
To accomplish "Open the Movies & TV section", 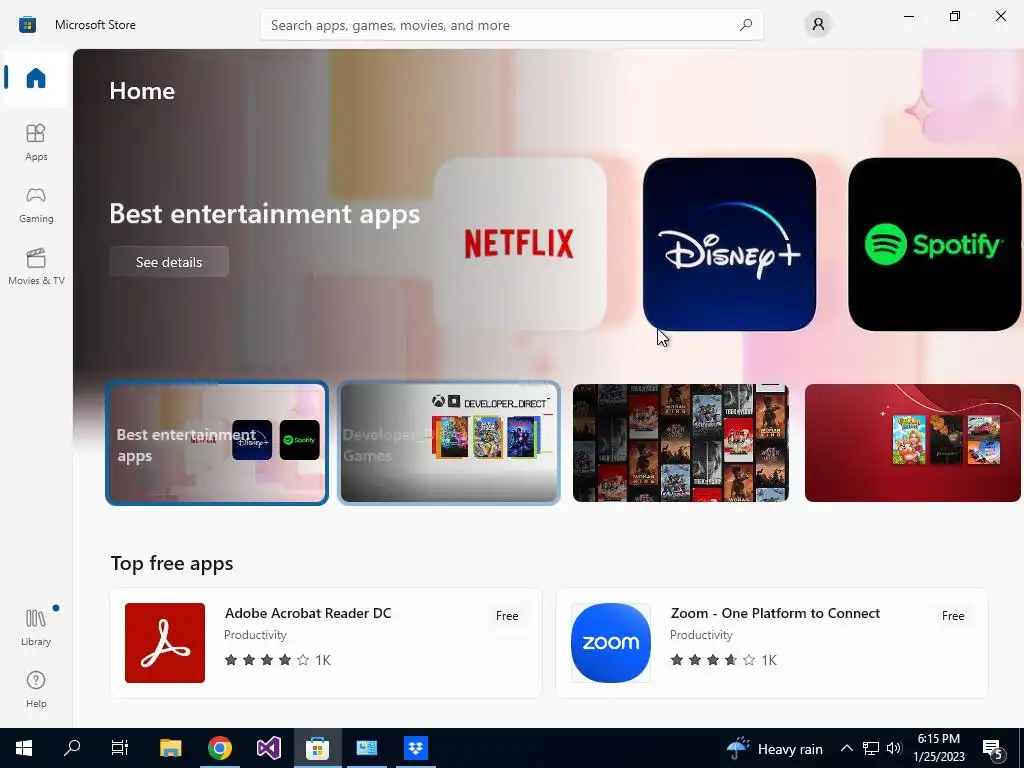I will point(36,266).
